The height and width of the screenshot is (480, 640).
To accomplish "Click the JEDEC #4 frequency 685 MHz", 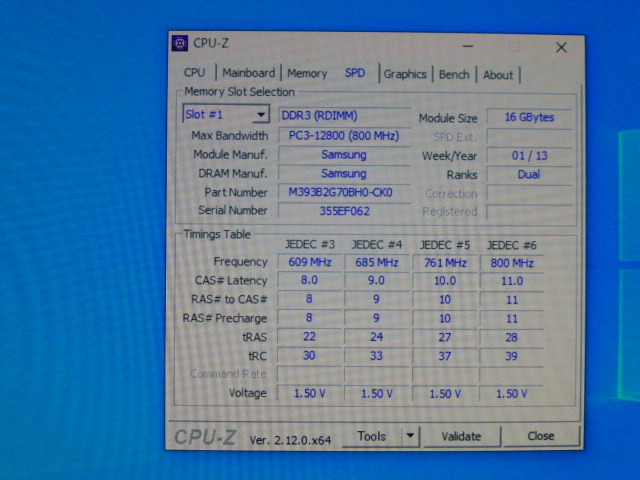I will 376,262.
